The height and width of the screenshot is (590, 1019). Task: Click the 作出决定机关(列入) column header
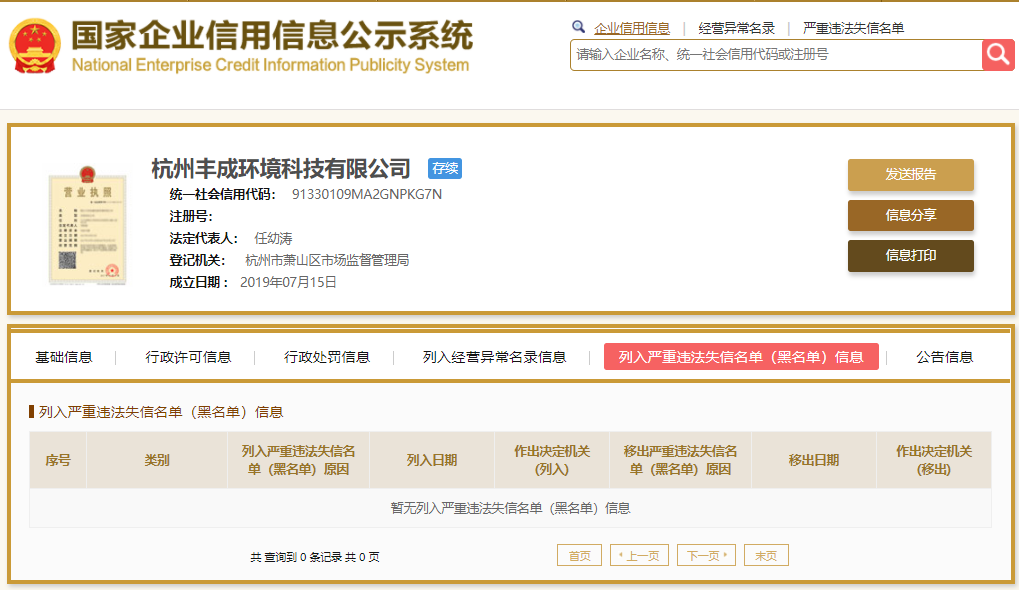[552, 460]
